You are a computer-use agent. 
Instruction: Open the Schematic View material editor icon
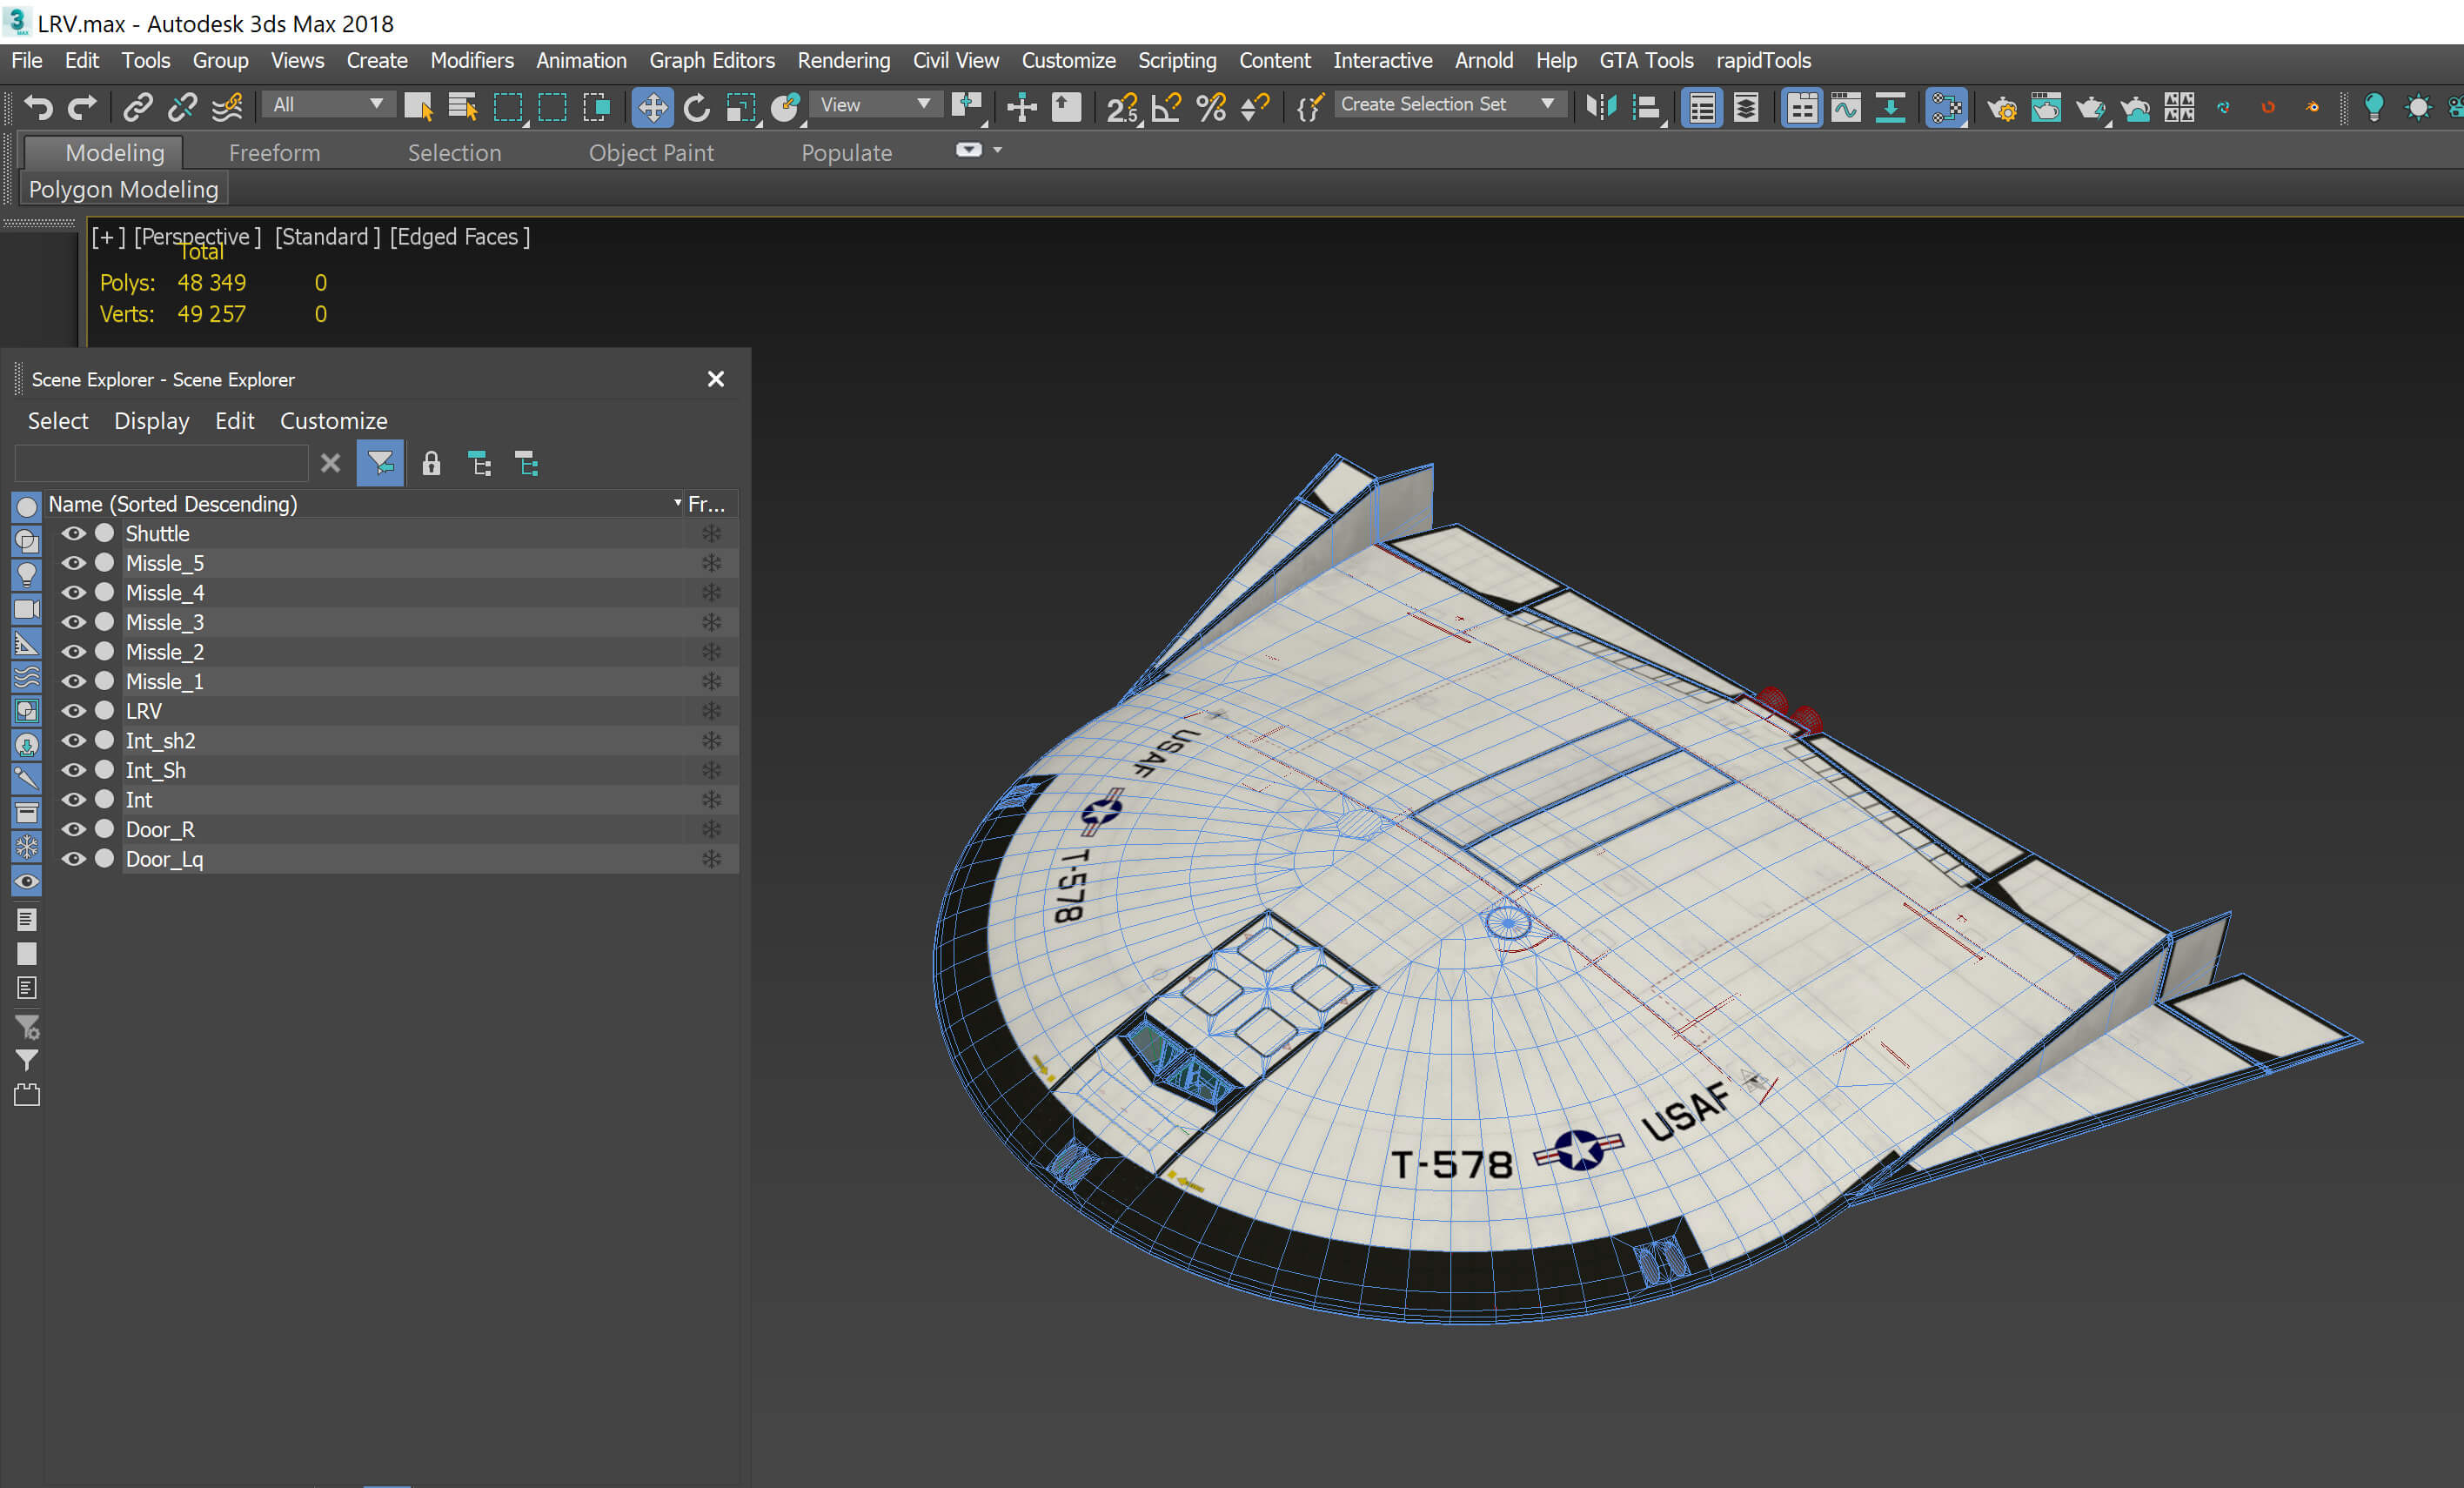(1946, 107)
